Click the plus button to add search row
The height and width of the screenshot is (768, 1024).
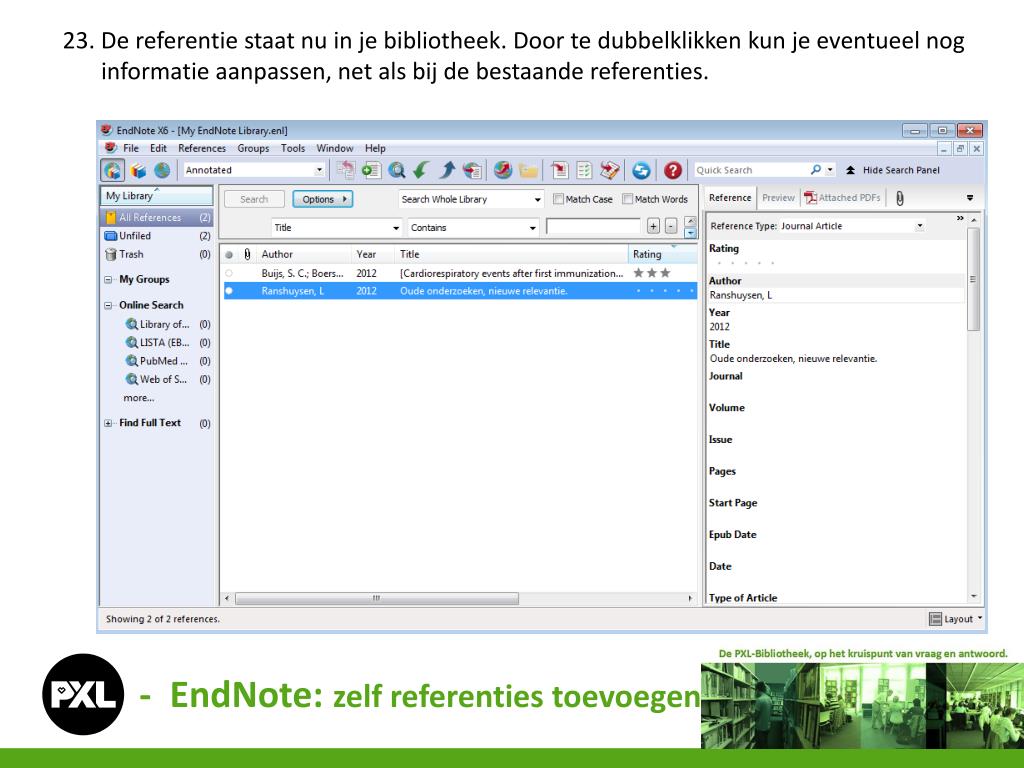[x=653, y=227]
